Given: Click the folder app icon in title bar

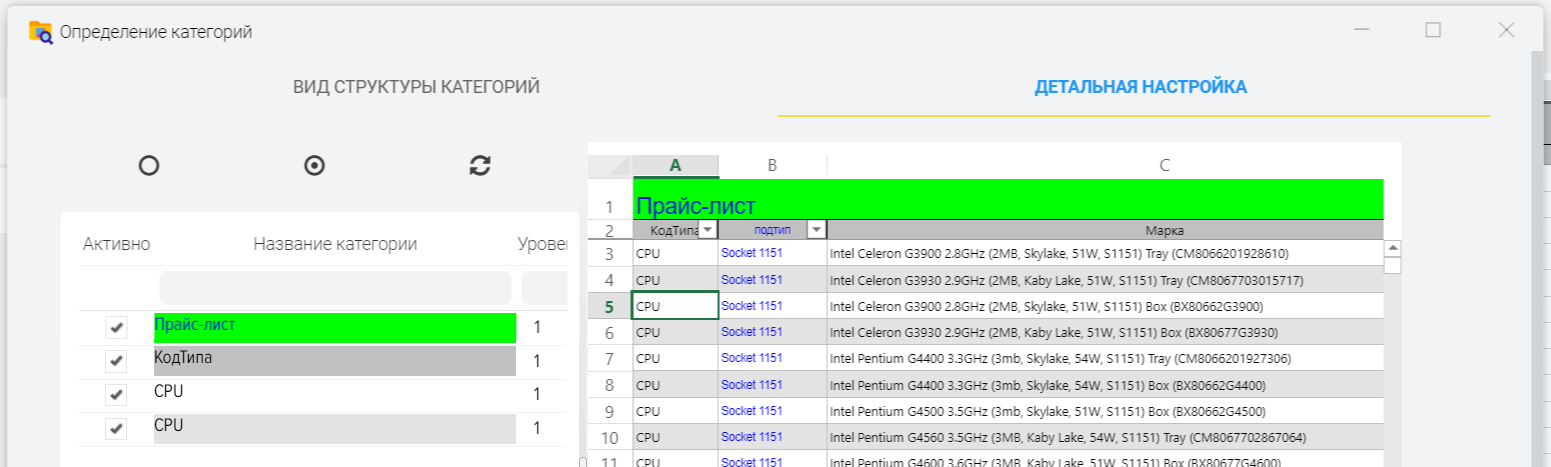Looking at the screenshot, I should (41, 31).
